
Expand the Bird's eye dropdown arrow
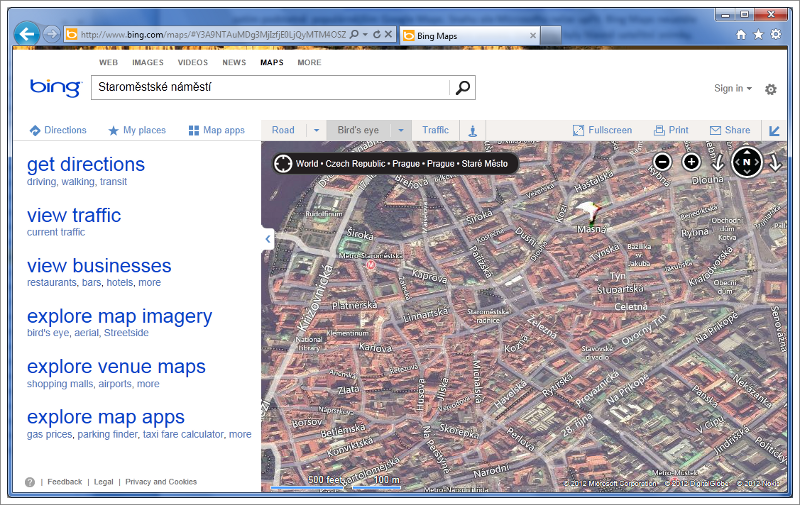pos(401,130)
